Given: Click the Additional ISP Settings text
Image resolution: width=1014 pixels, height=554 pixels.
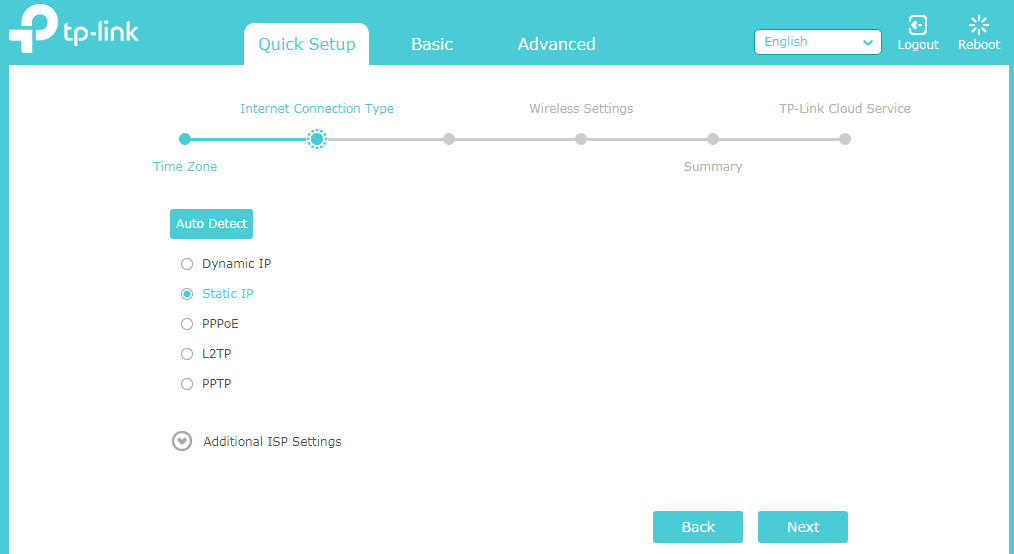Looking at the screenshot, I should coord(272,442).
